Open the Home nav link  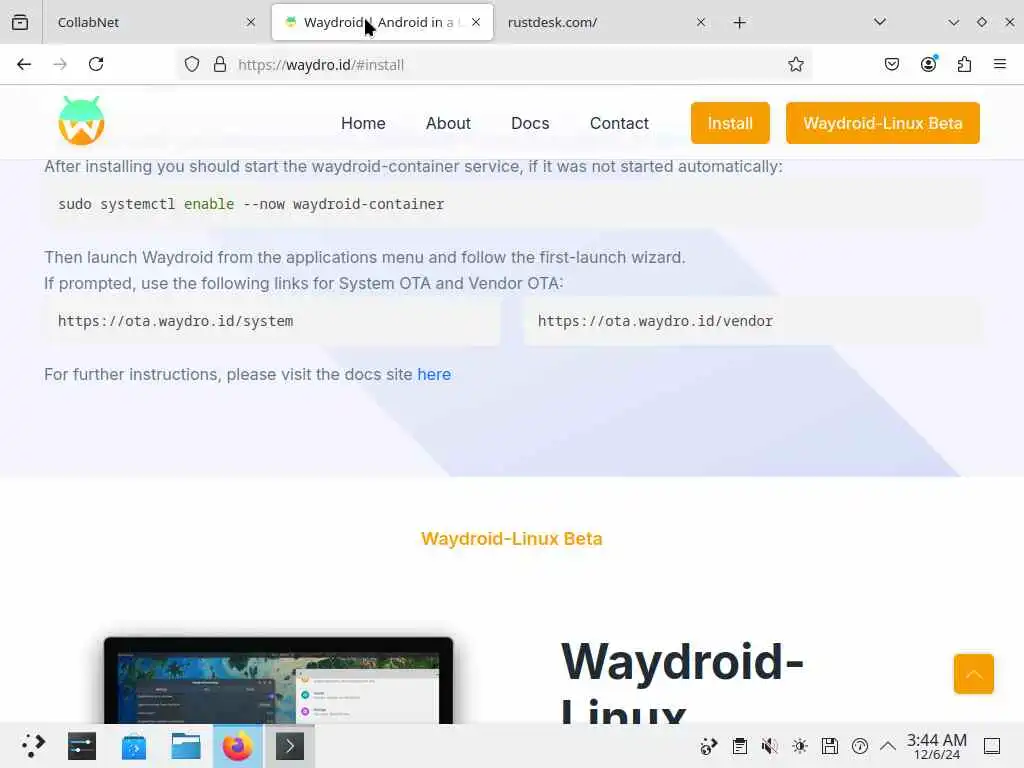tap(363, 123)
